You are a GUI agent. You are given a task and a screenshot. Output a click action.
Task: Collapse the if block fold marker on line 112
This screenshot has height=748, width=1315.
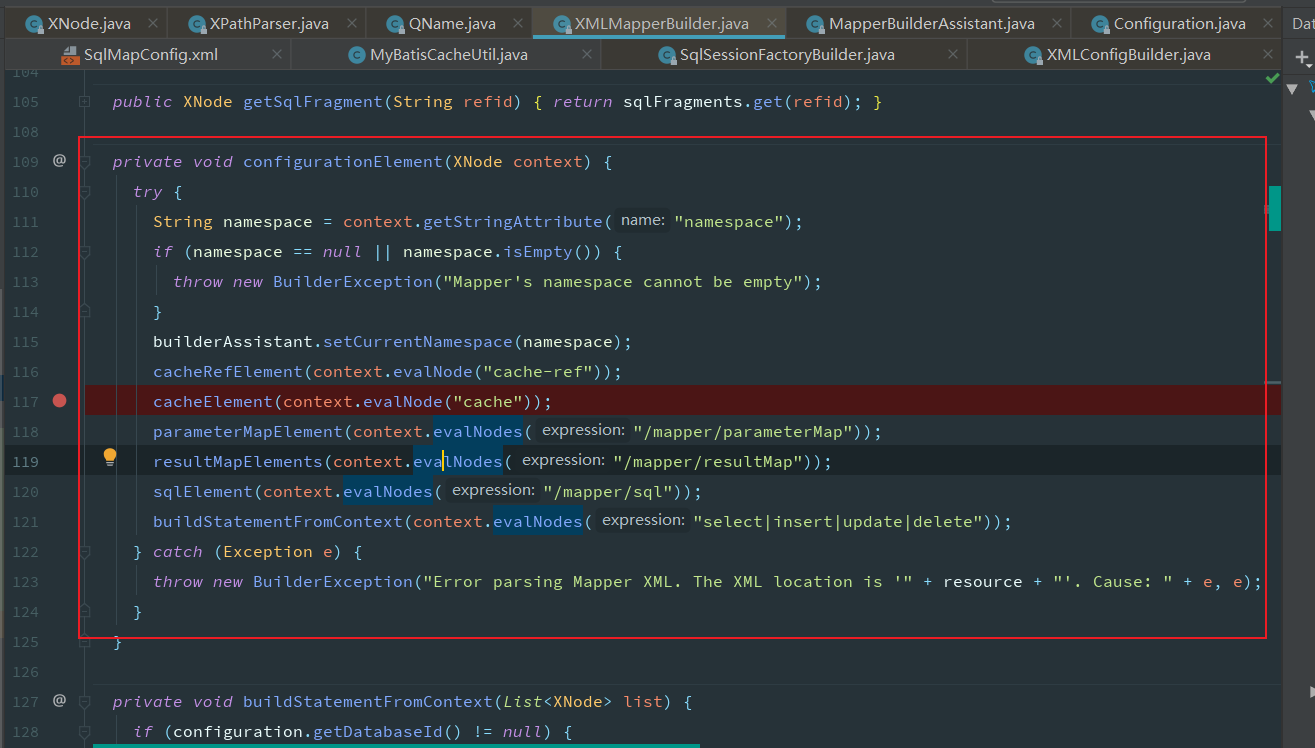click(85, 252)
